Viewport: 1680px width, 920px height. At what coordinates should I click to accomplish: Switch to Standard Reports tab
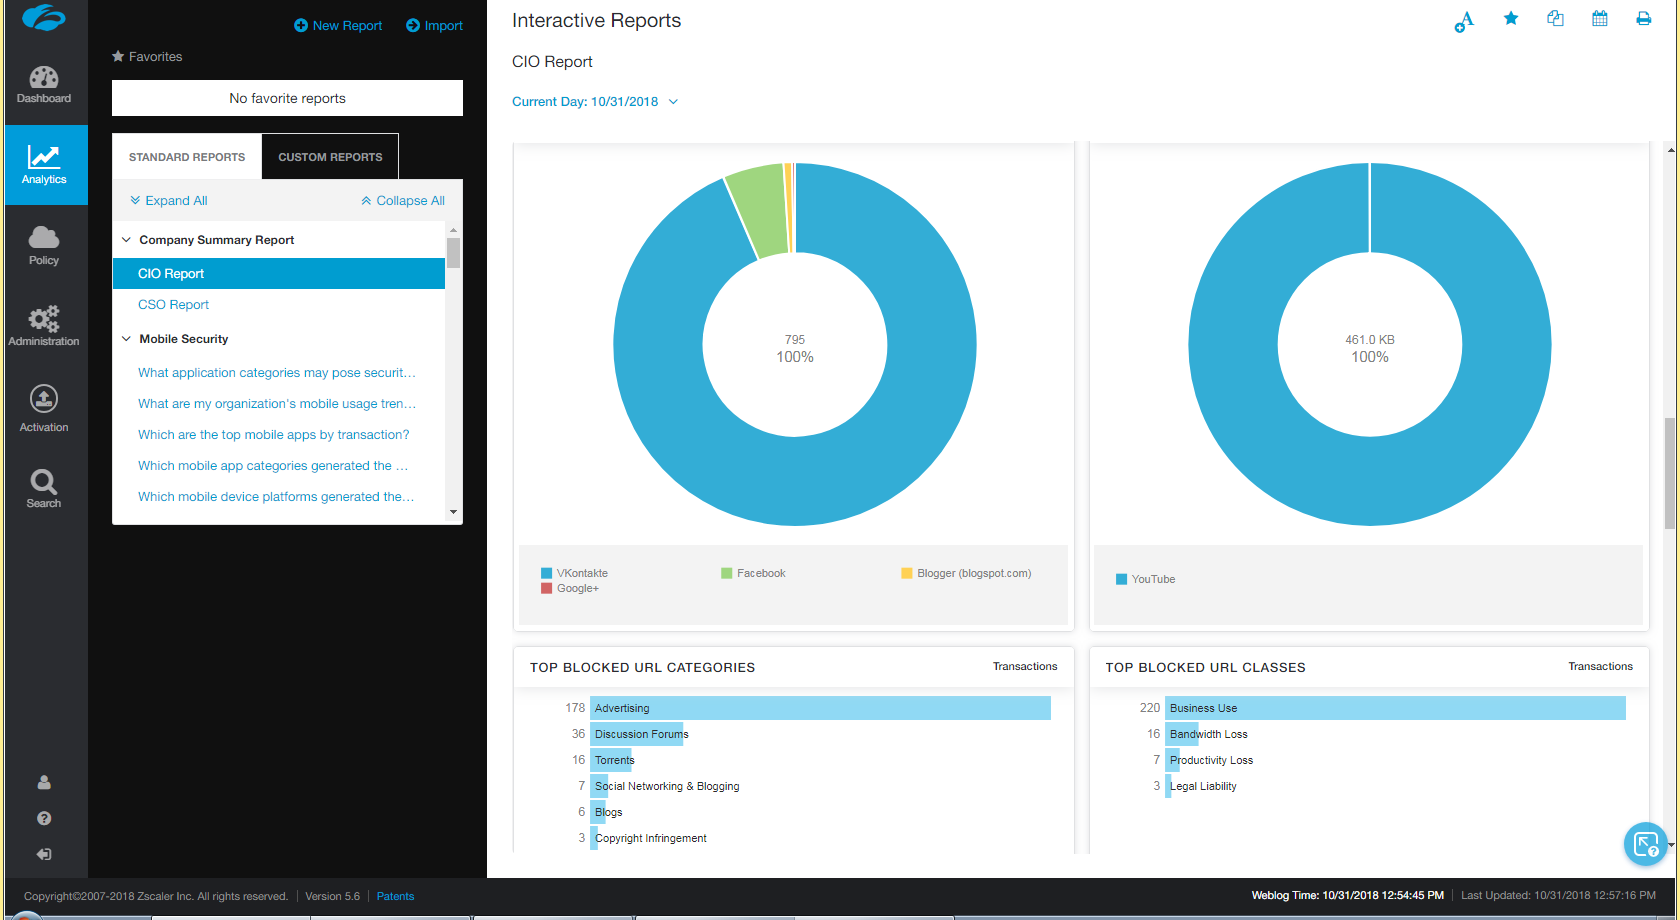(x=187, y=157)
